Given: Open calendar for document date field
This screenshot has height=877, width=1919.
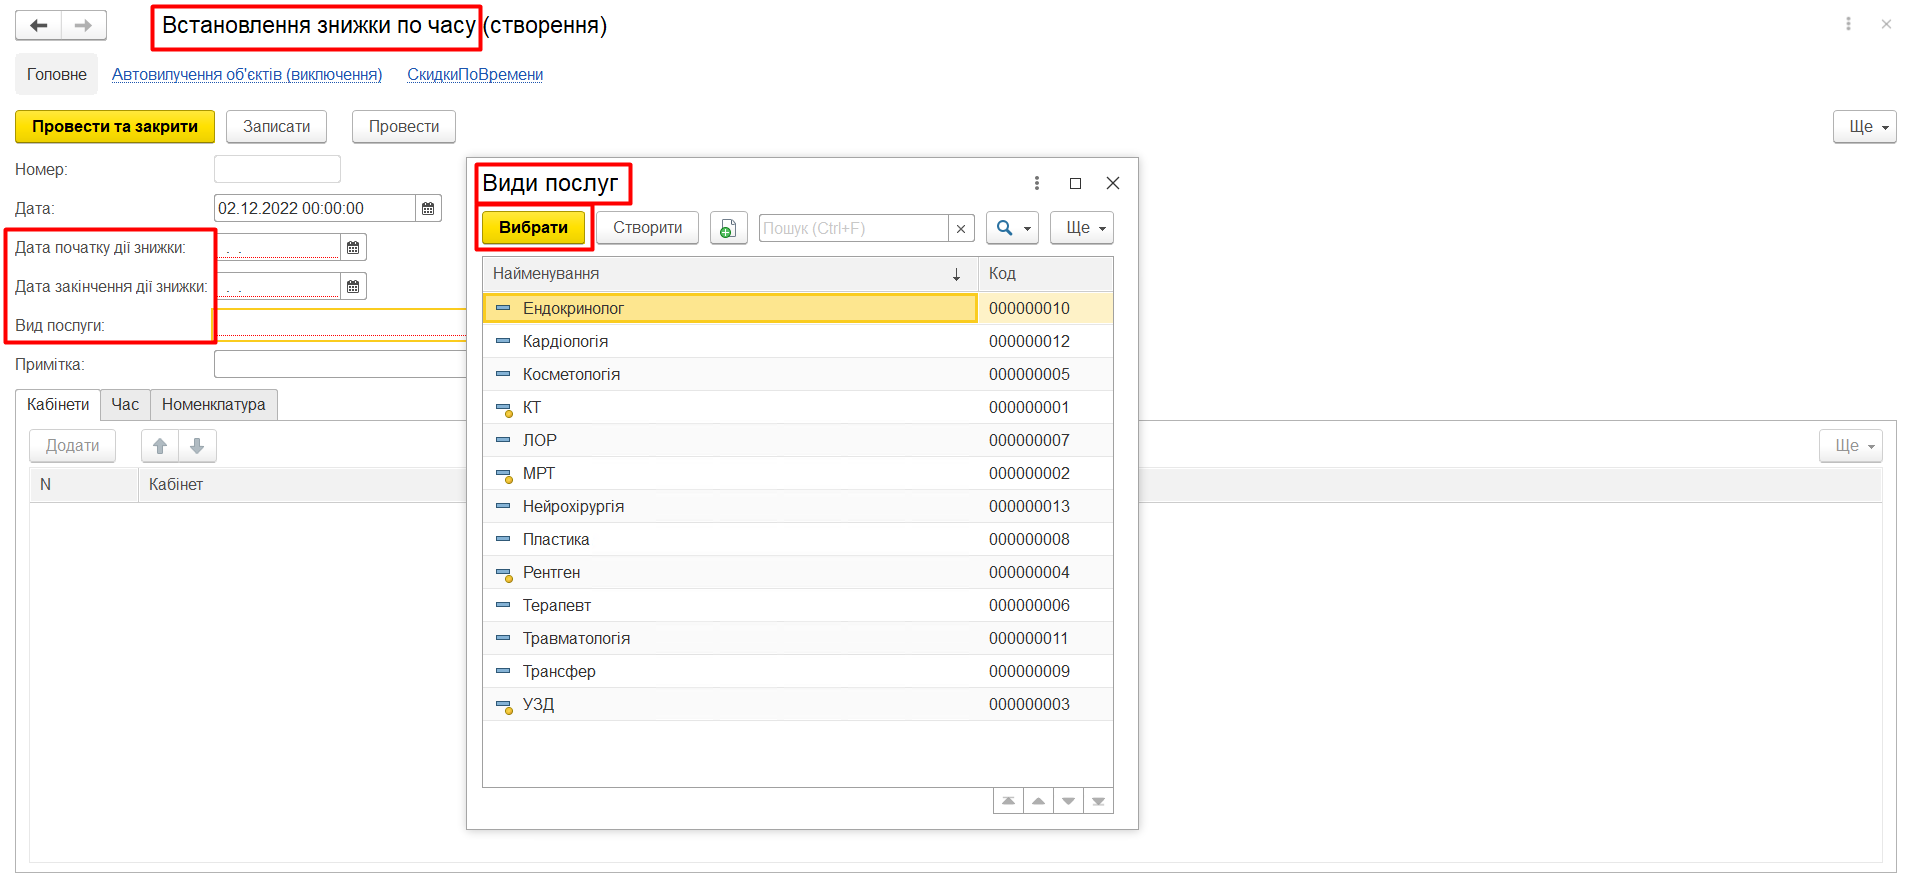Looking at the screenshot, I should tap(428, 209).
